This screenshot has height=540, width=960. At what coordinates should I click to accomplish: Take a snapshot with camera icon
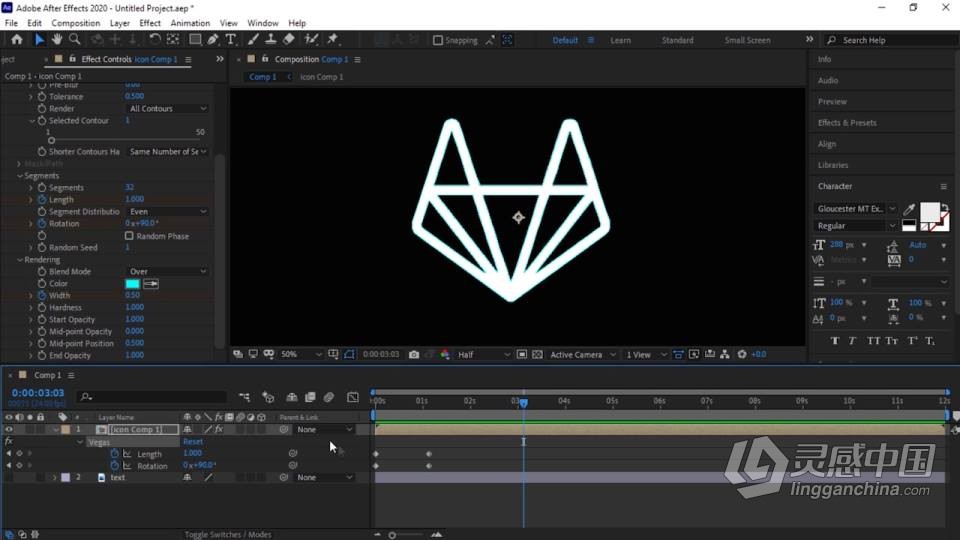pos(414,354)
